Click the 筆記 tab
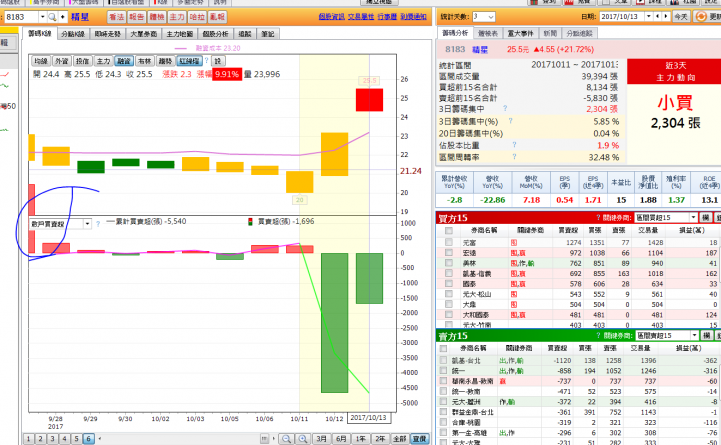721x445 pixels. coord(268,34)
